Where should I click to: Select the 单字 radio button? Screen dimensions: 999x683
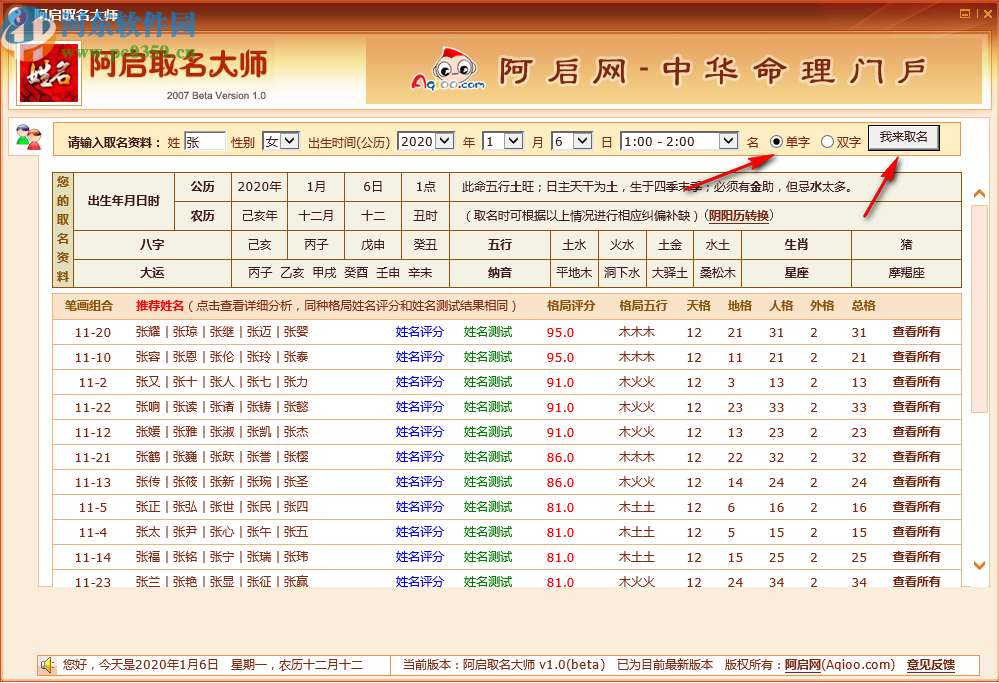pos(777,141)
